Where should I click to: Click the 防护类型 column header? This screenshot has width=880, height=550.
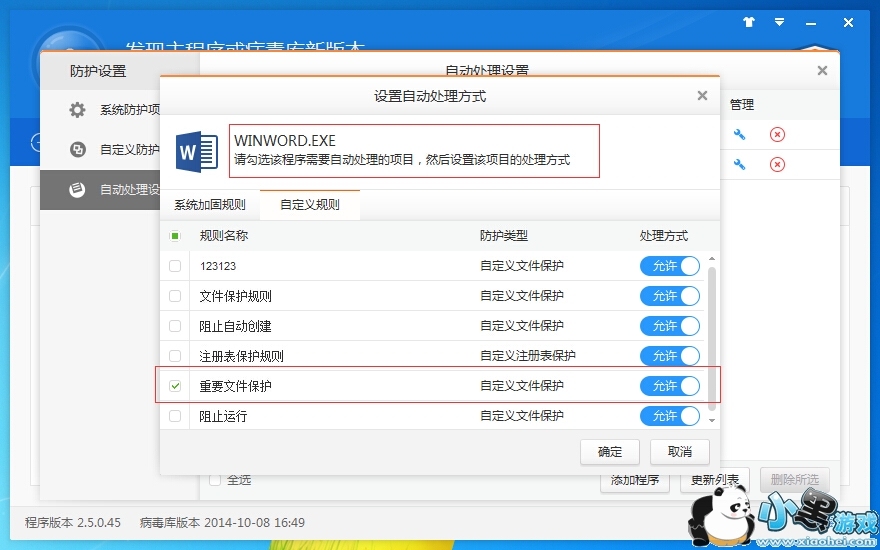(x=504, y=236)
